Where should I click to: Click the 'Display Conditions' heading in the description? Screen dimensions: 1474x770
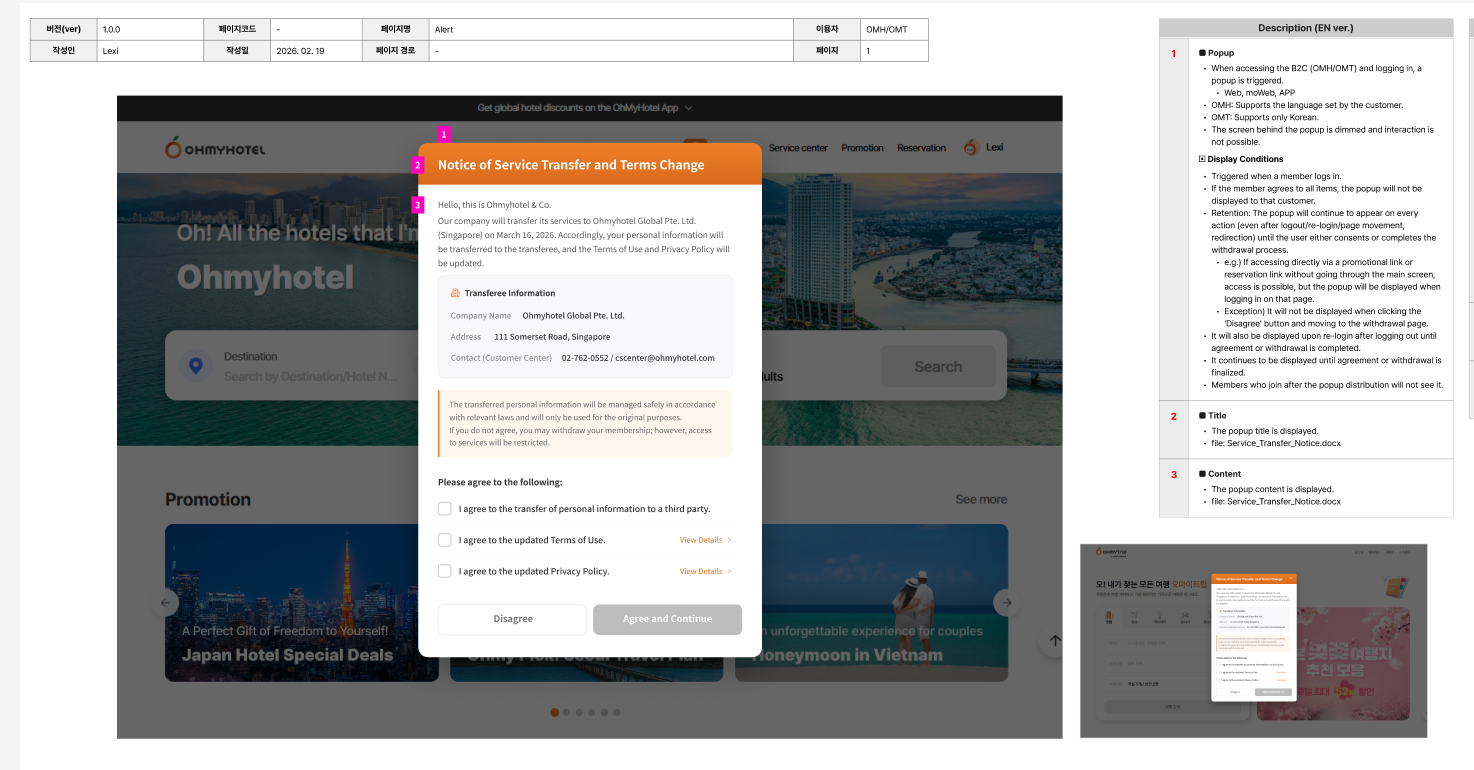tap(1245, 159)
